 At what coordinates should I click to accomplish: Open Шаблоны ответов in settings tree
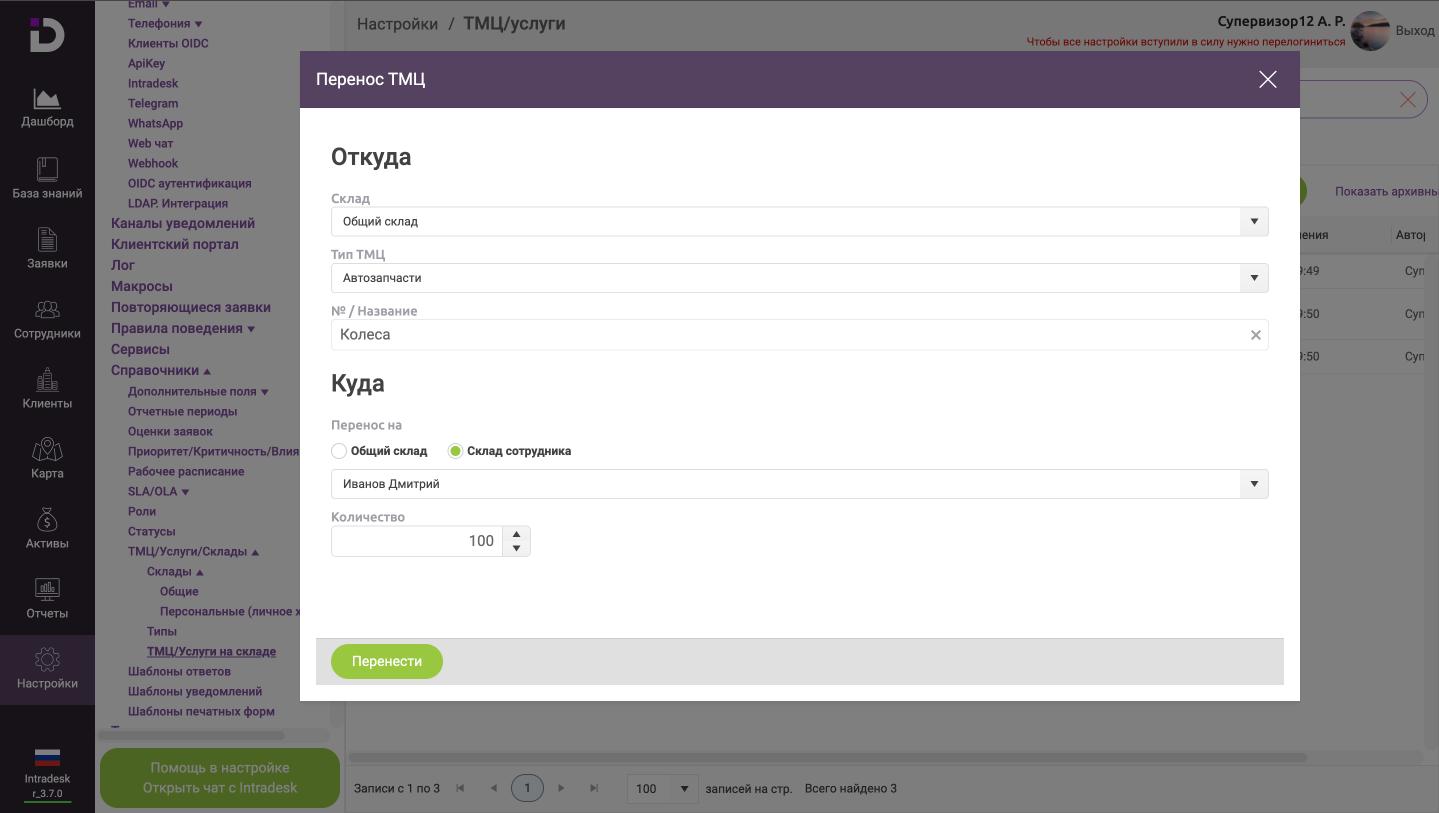coord(179,671)
